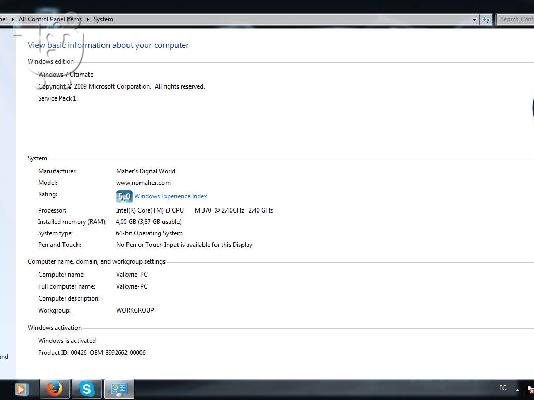Select the manufacturer Digital World value

click(146, 171)
